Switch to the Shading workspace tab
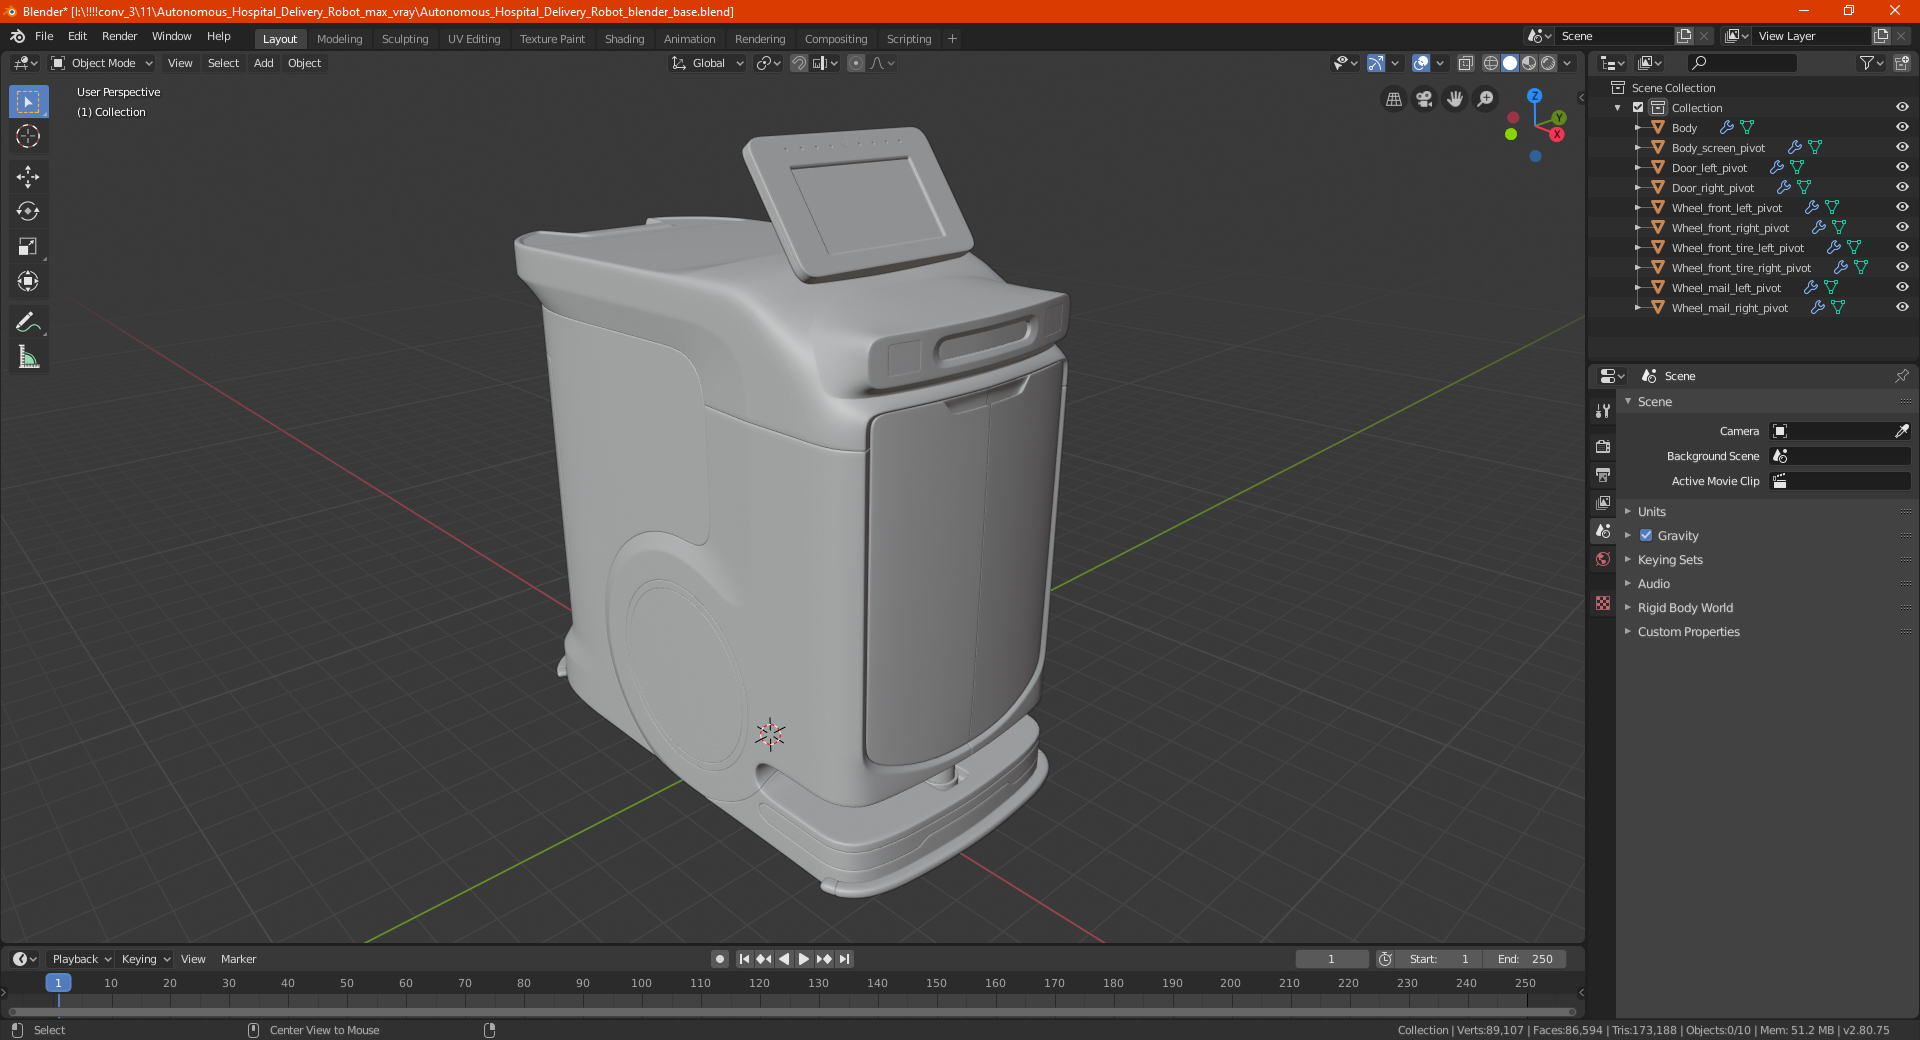The height and width of the screenshot is (1040, 1920). click(x=624, y=39)
